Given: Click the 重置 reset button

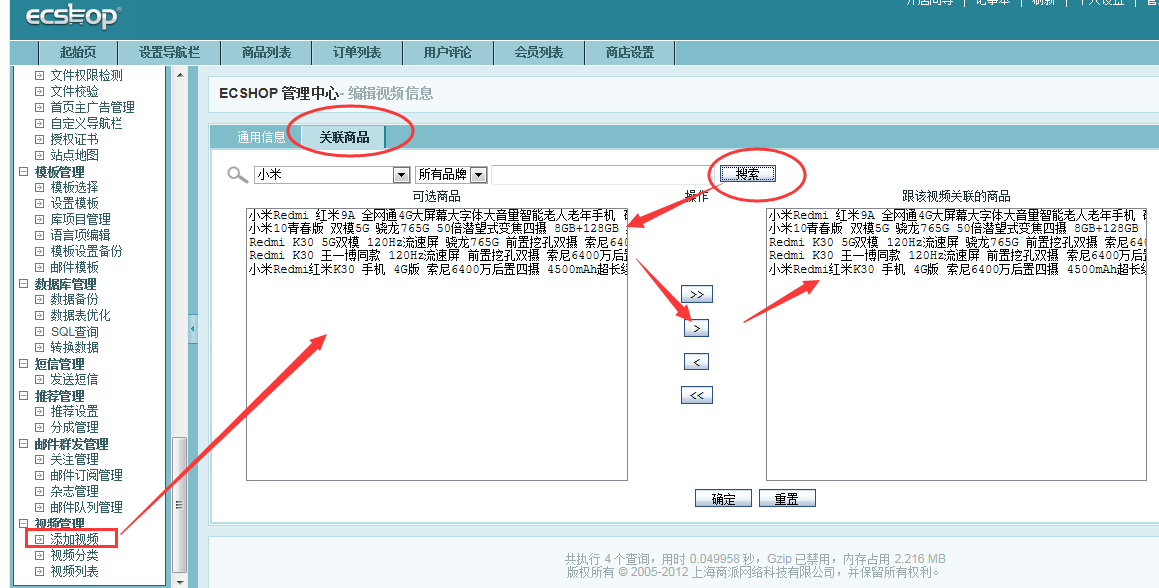Looking at the screenshot, I should [786, 499].
